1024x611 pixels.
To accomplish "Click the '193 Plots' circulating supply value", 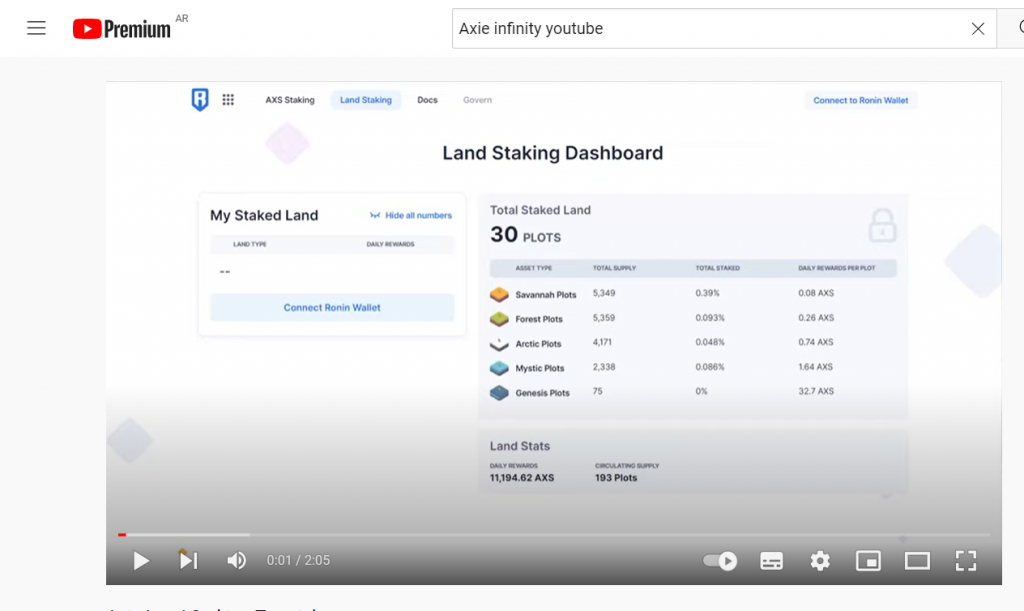I will point(616,478).
